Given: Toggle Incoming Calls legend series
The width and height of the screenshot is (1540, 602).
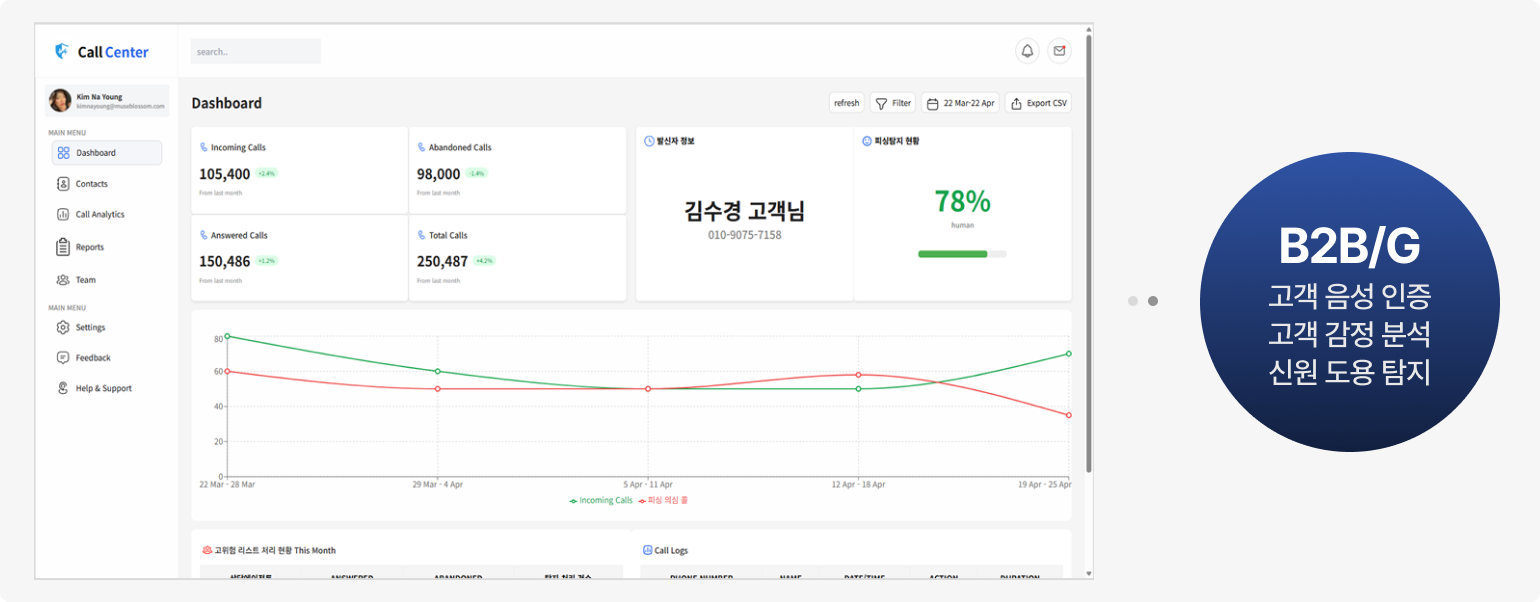Looking at the screenshot, I should pyautogui.click(x=601, y=500).
